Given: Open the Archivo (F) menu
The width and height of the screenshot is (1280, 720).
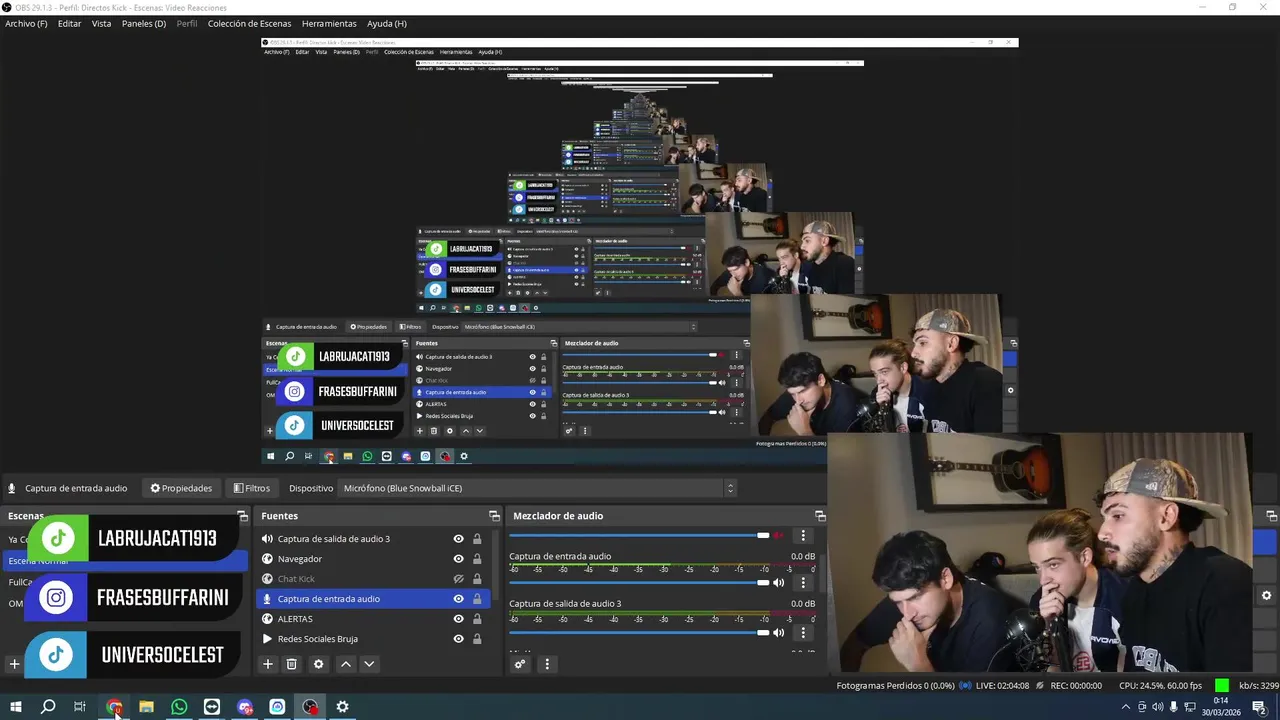Looking at the screenshot, I should 26,23.
